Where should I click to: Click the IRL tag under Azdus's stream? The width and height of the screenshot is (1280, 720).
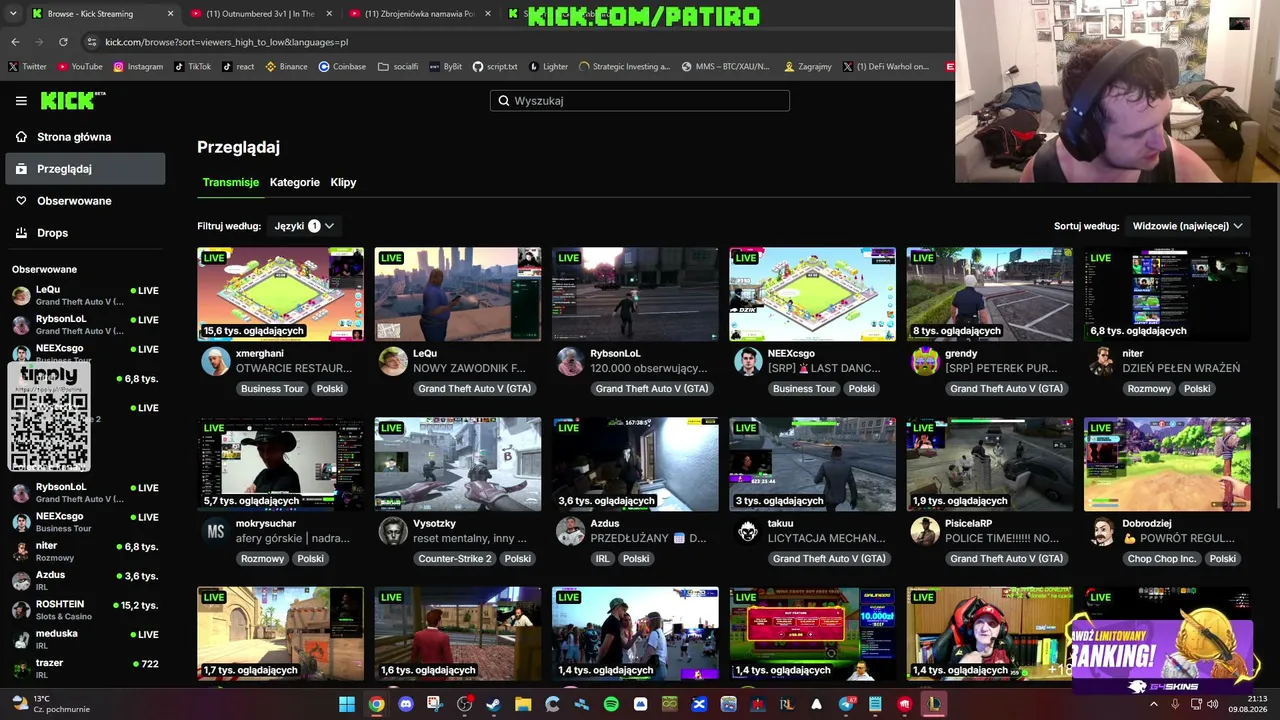(x=603, y=559)
